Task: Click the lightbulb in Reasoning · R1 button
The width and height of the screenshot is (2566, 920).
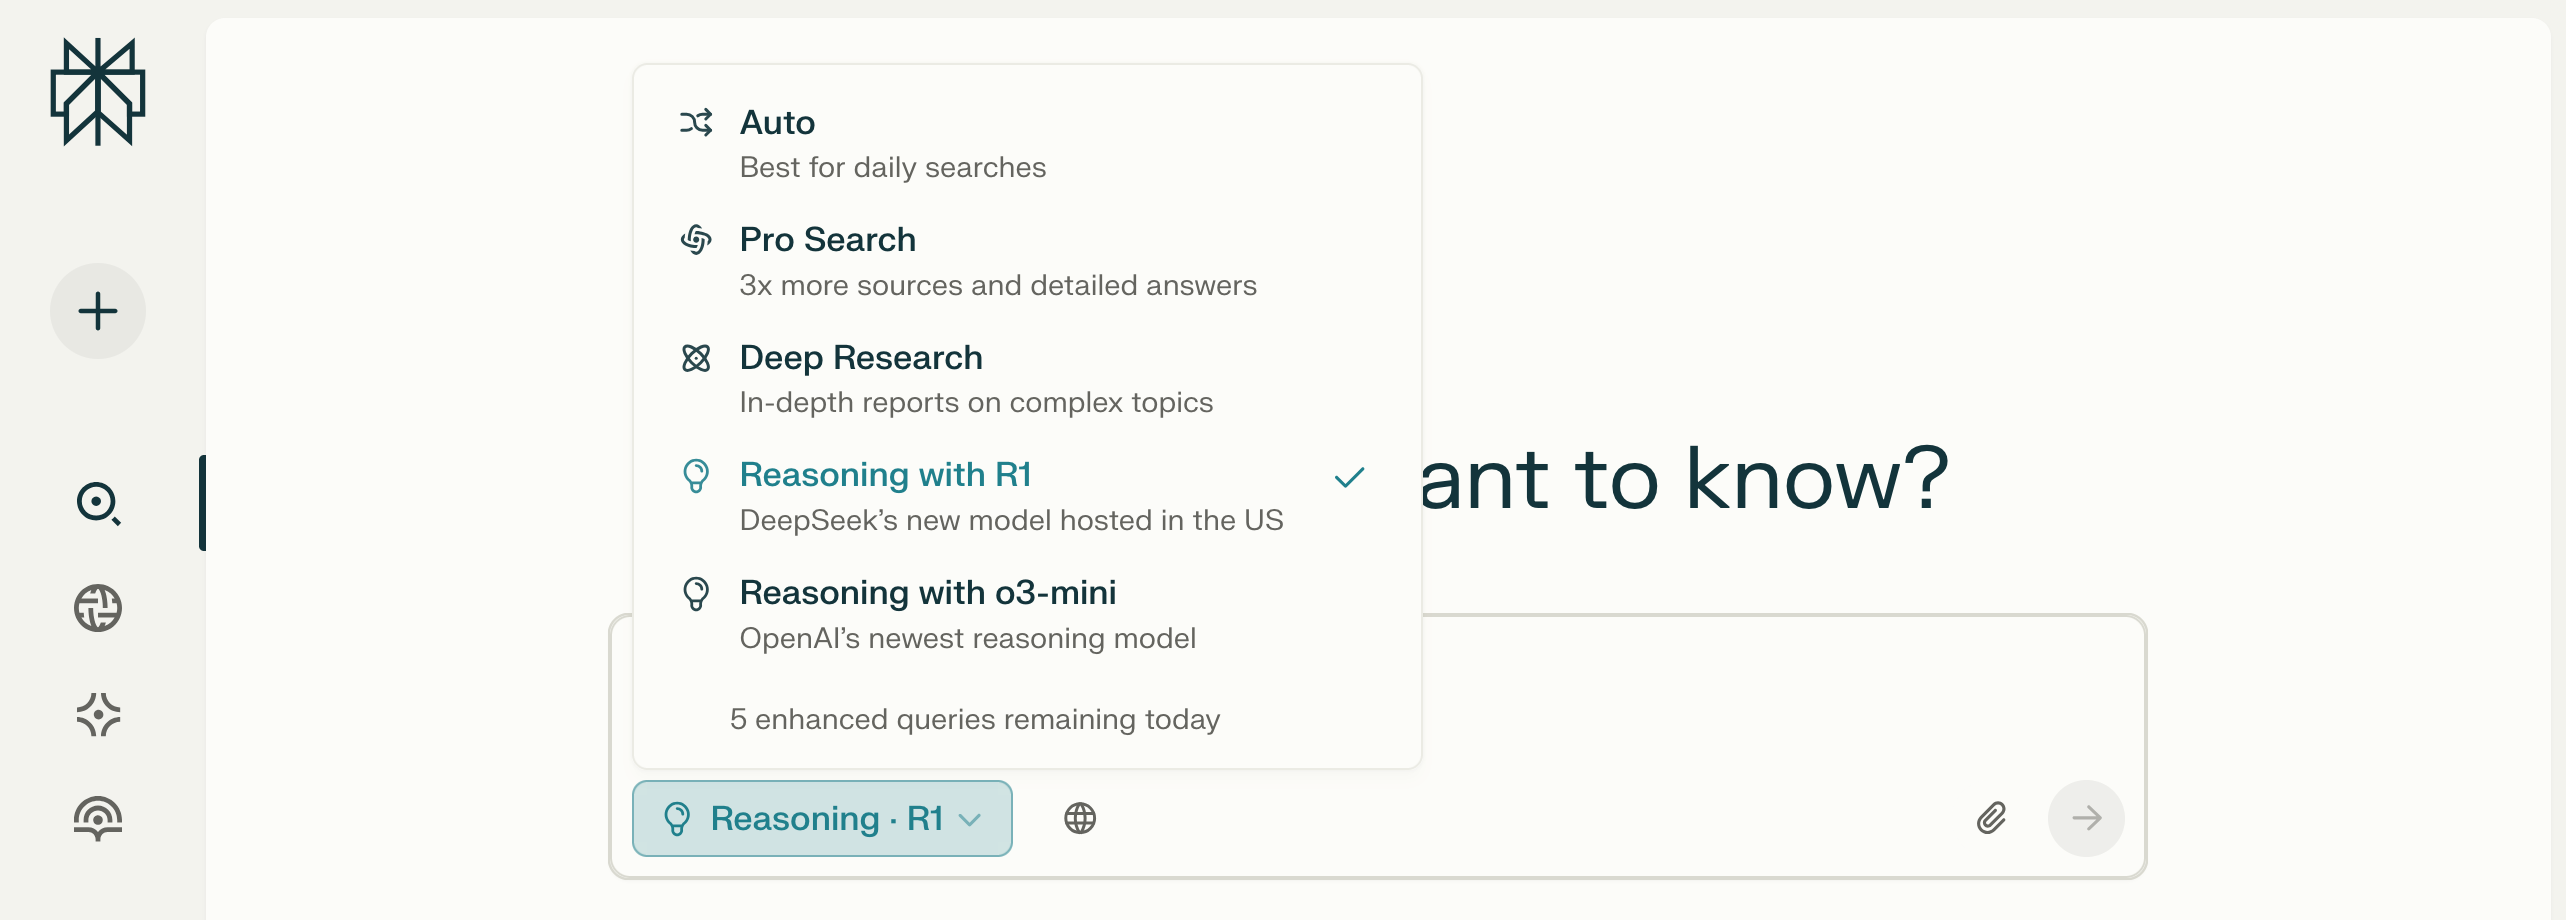Action: tap(677, 819)
